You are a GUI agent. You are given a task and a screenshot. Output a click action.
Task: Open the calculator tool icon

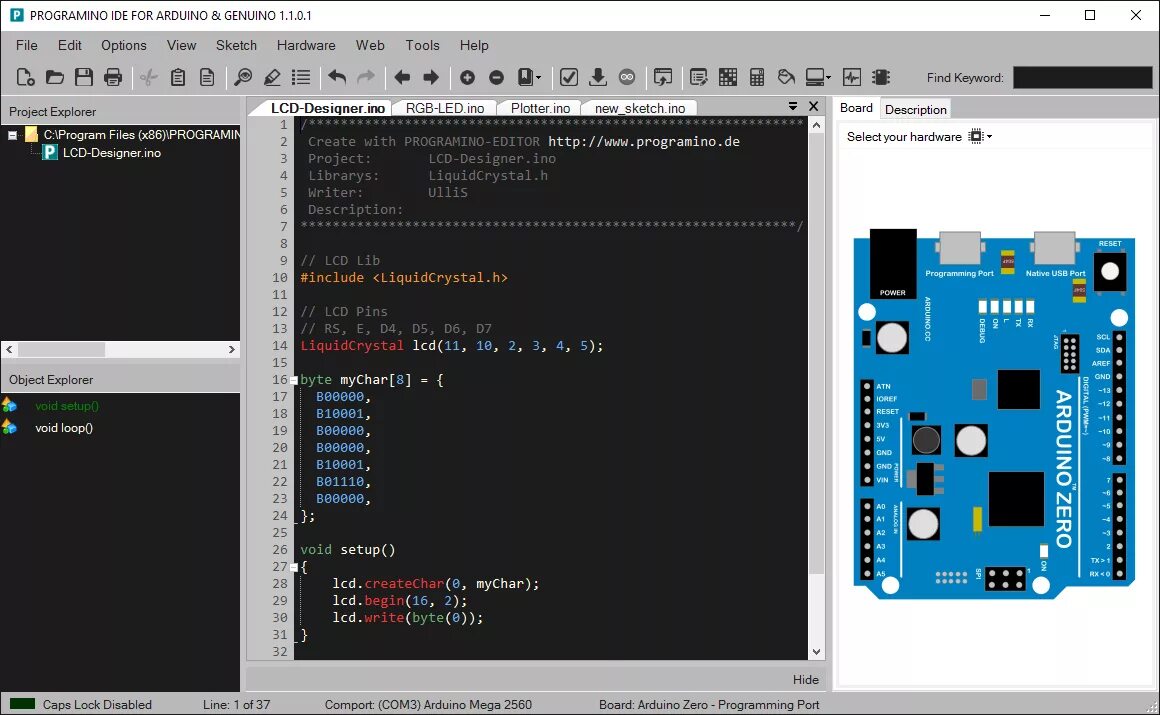click(x=757, y=77)
